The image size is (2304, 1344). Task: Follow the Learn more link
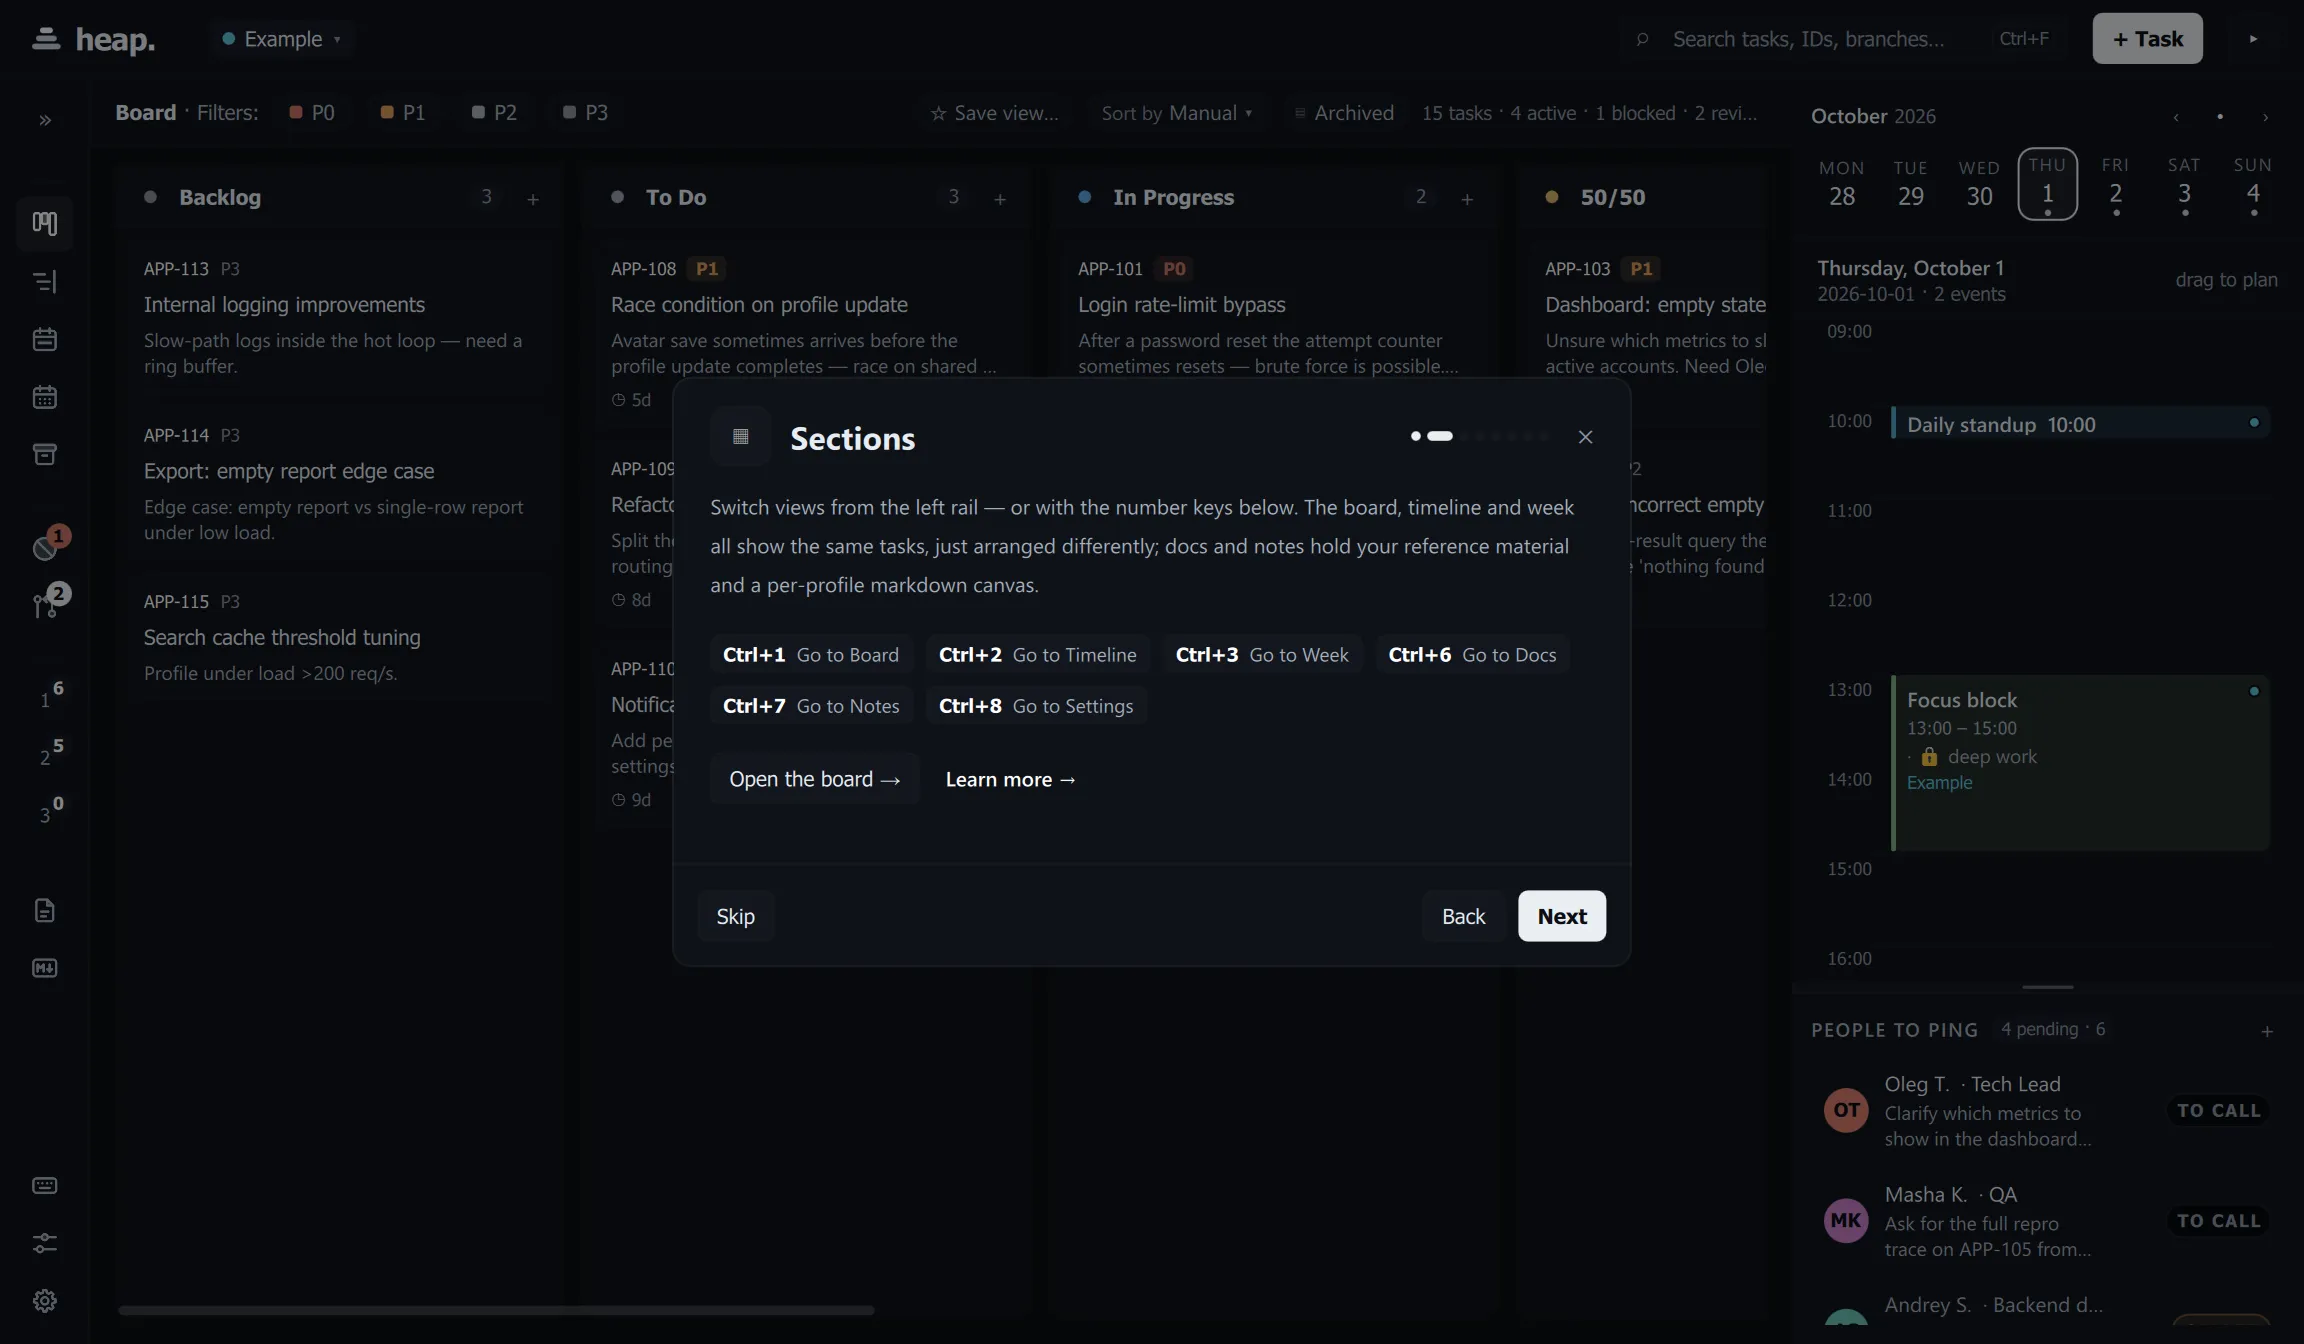click(x=1010, y=779)
